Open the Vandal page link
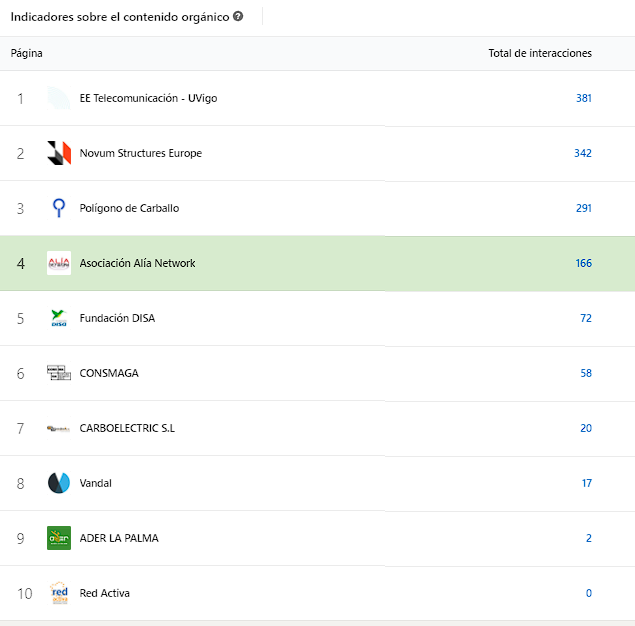 [x=96, y=483]
